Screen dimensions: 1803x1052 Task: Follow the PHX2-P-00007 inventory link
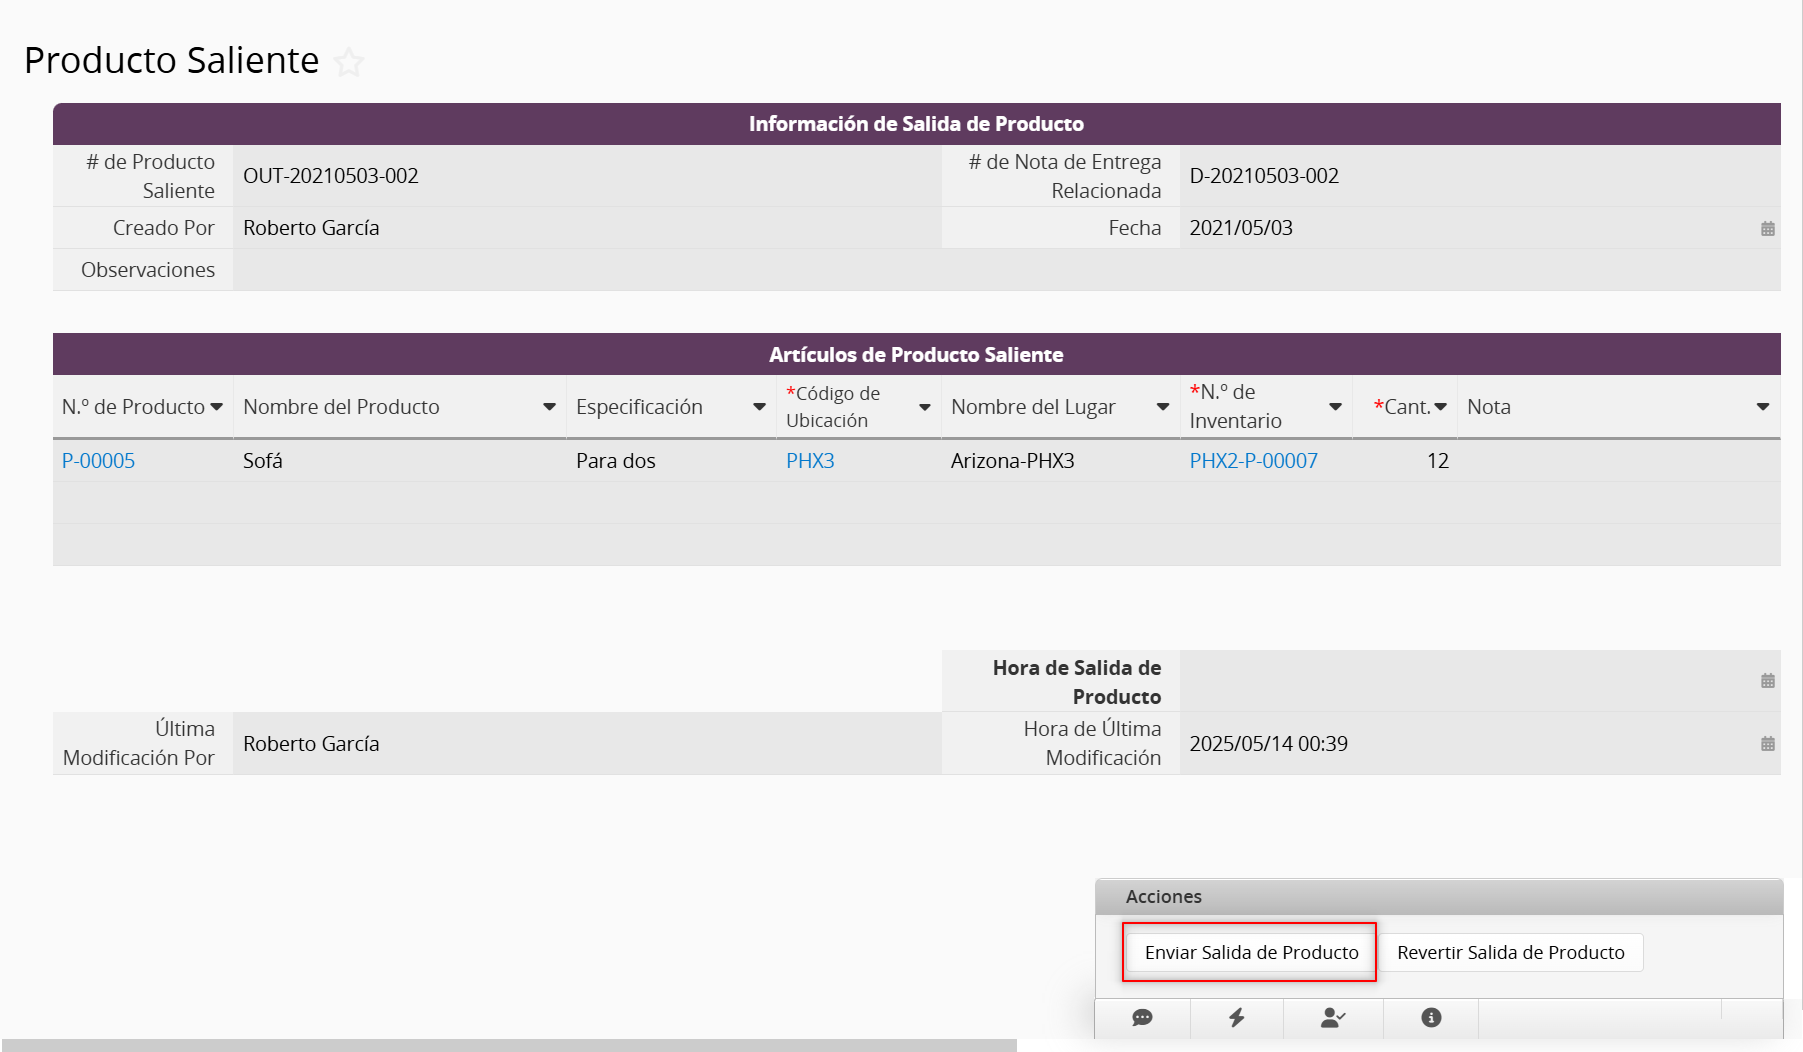click(x=1253, y=461)
